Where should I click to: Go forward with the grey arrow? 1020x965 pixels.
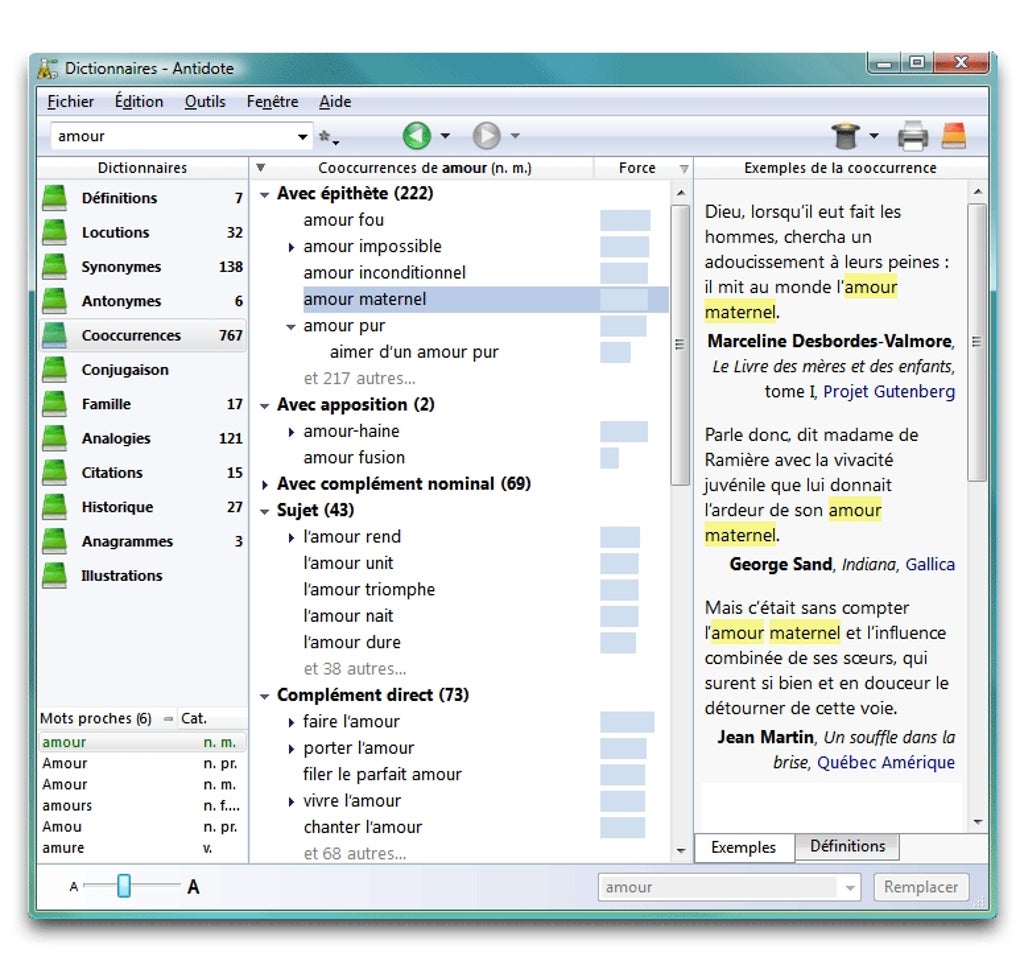pos(487,136)
